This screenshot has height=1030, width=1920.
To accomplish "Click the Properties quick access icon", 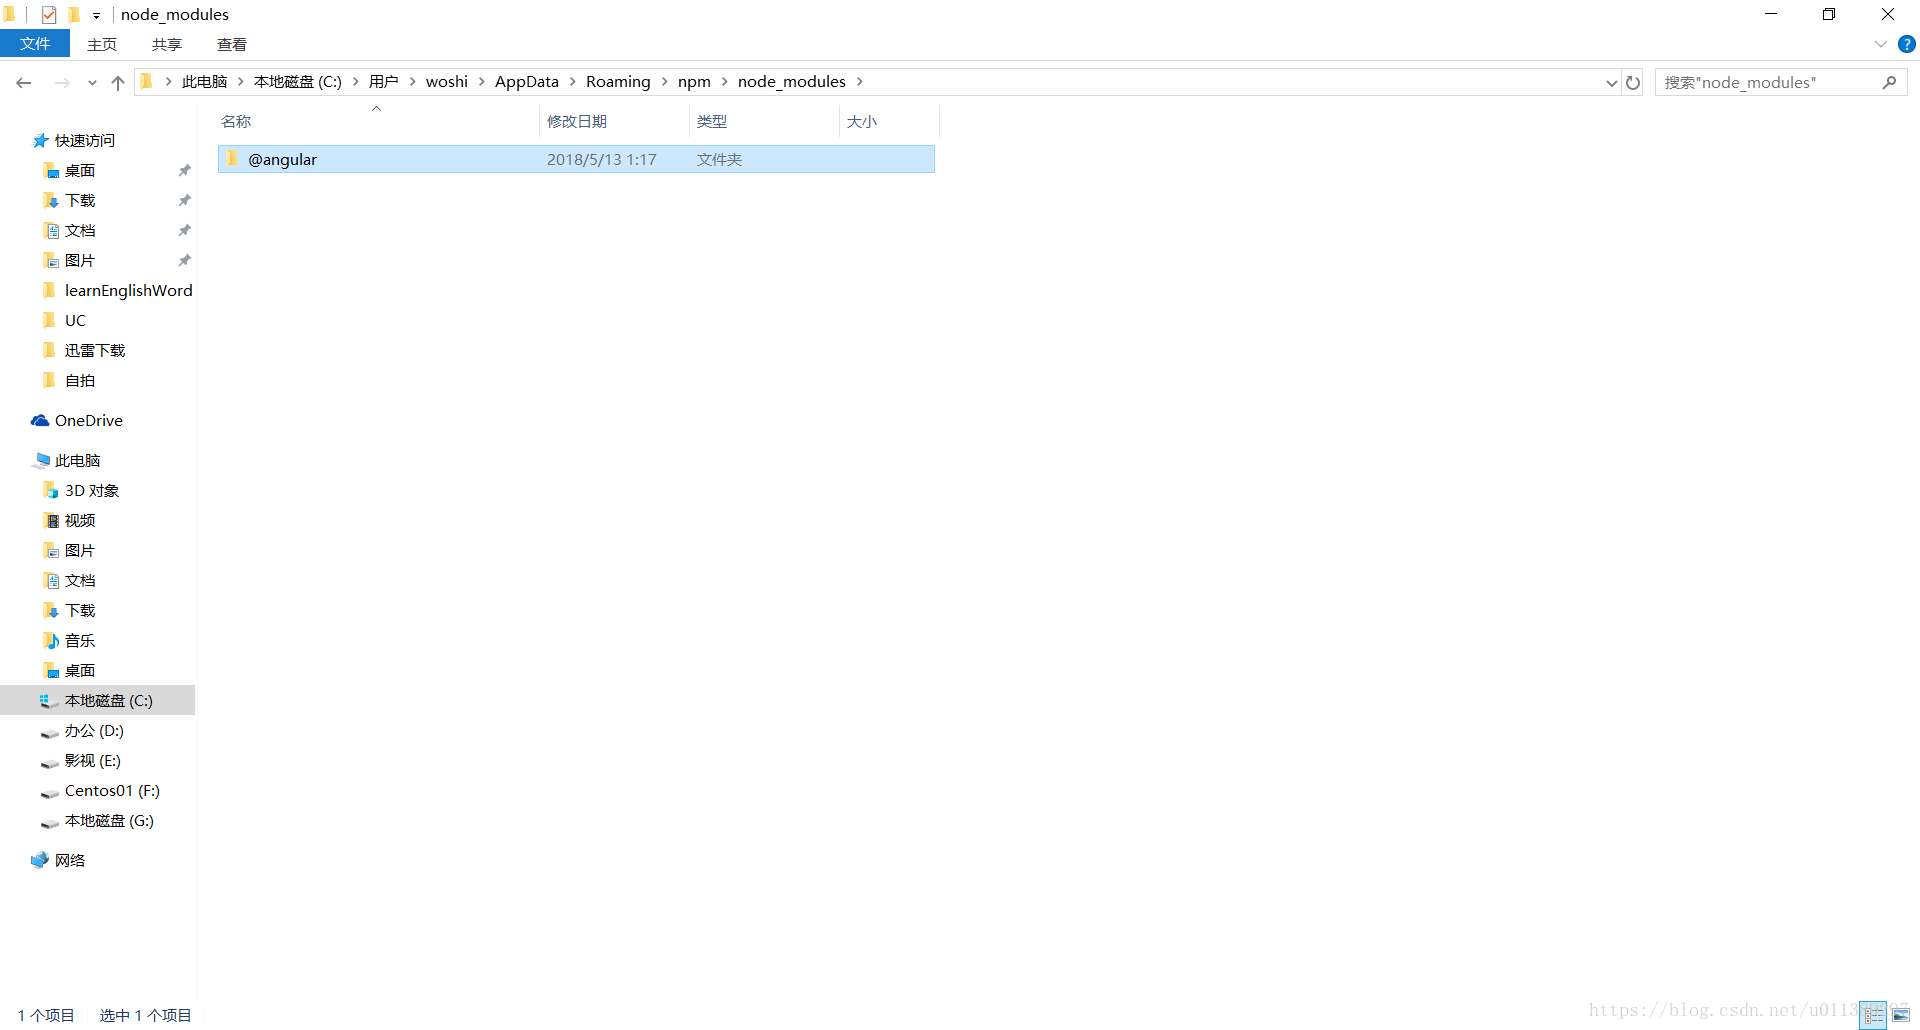I will 48,14.
